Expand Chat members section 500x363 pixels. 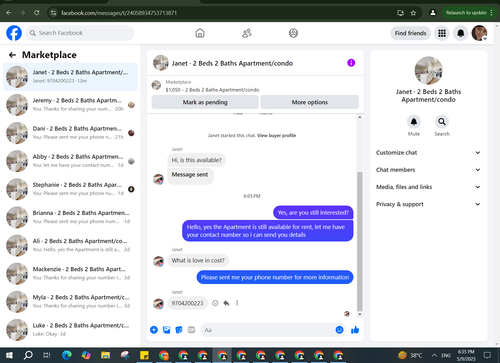428,170
